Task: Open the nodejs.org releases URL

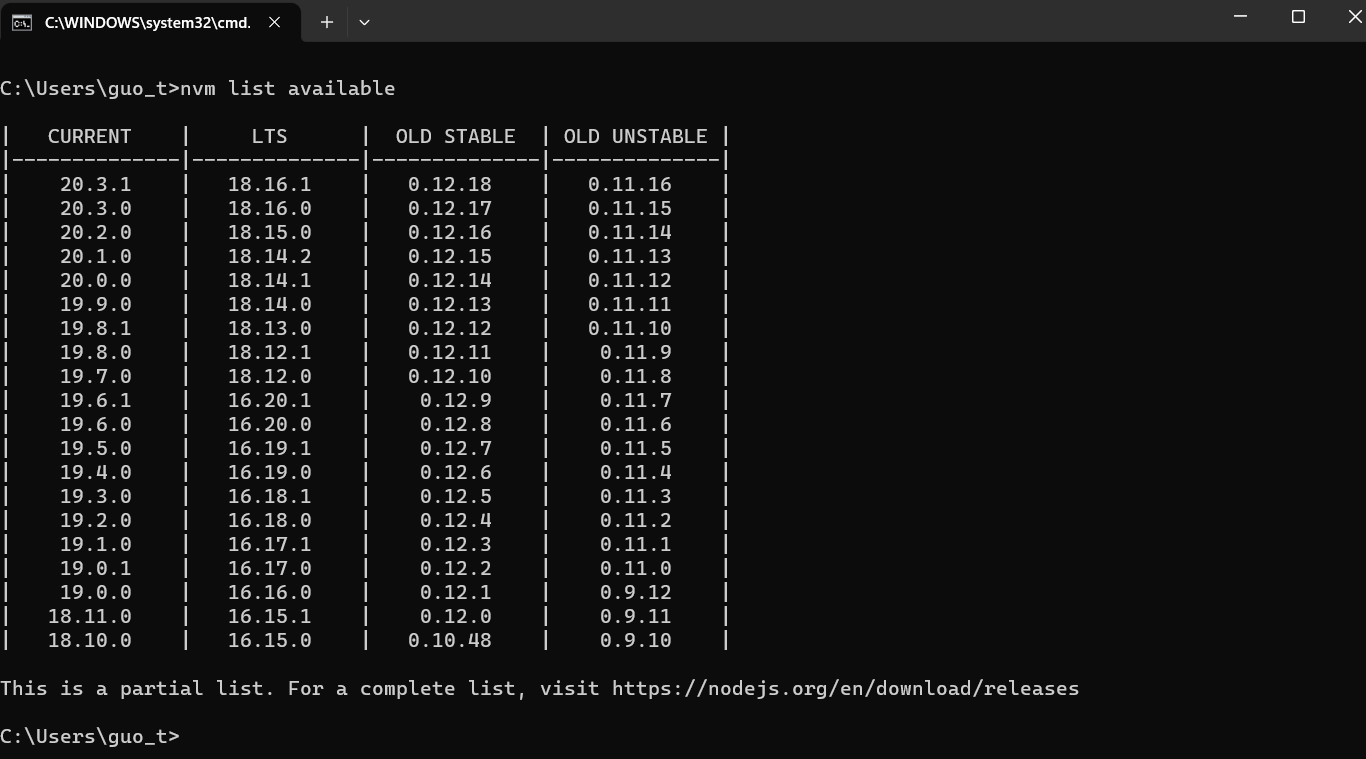Action: click(x=845, y=689)
